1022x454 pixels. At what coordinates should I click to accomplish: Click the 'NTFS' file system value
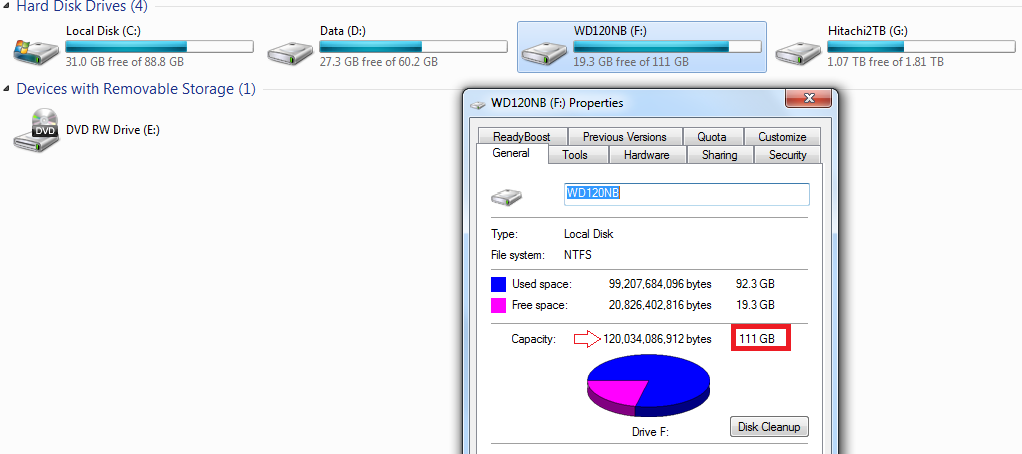pos(577,255)
